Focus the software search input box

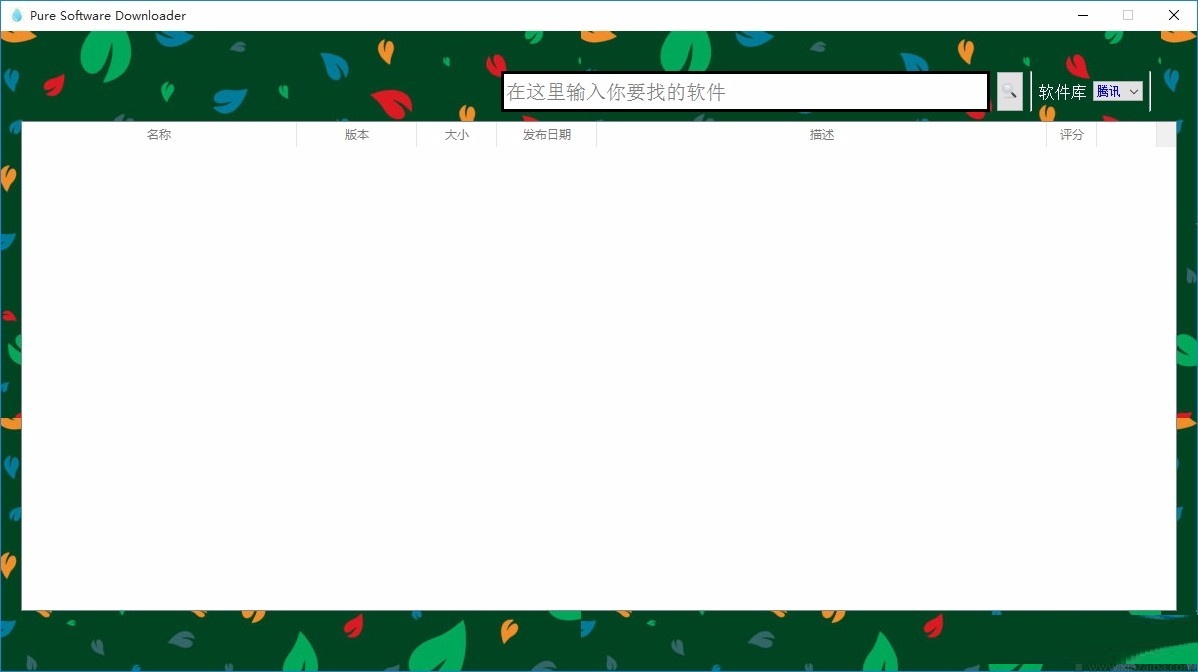pos(744,92)
